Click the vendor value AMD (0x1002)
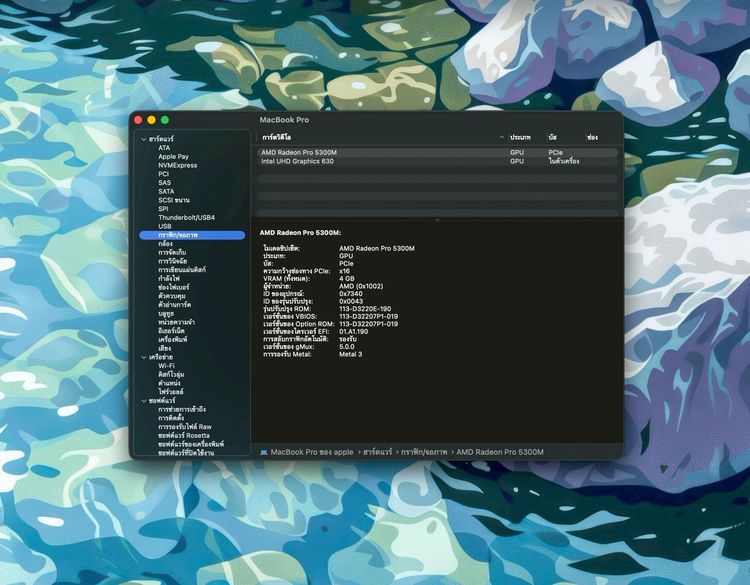Screen dimensions: 750x585 tap(361, 287)
